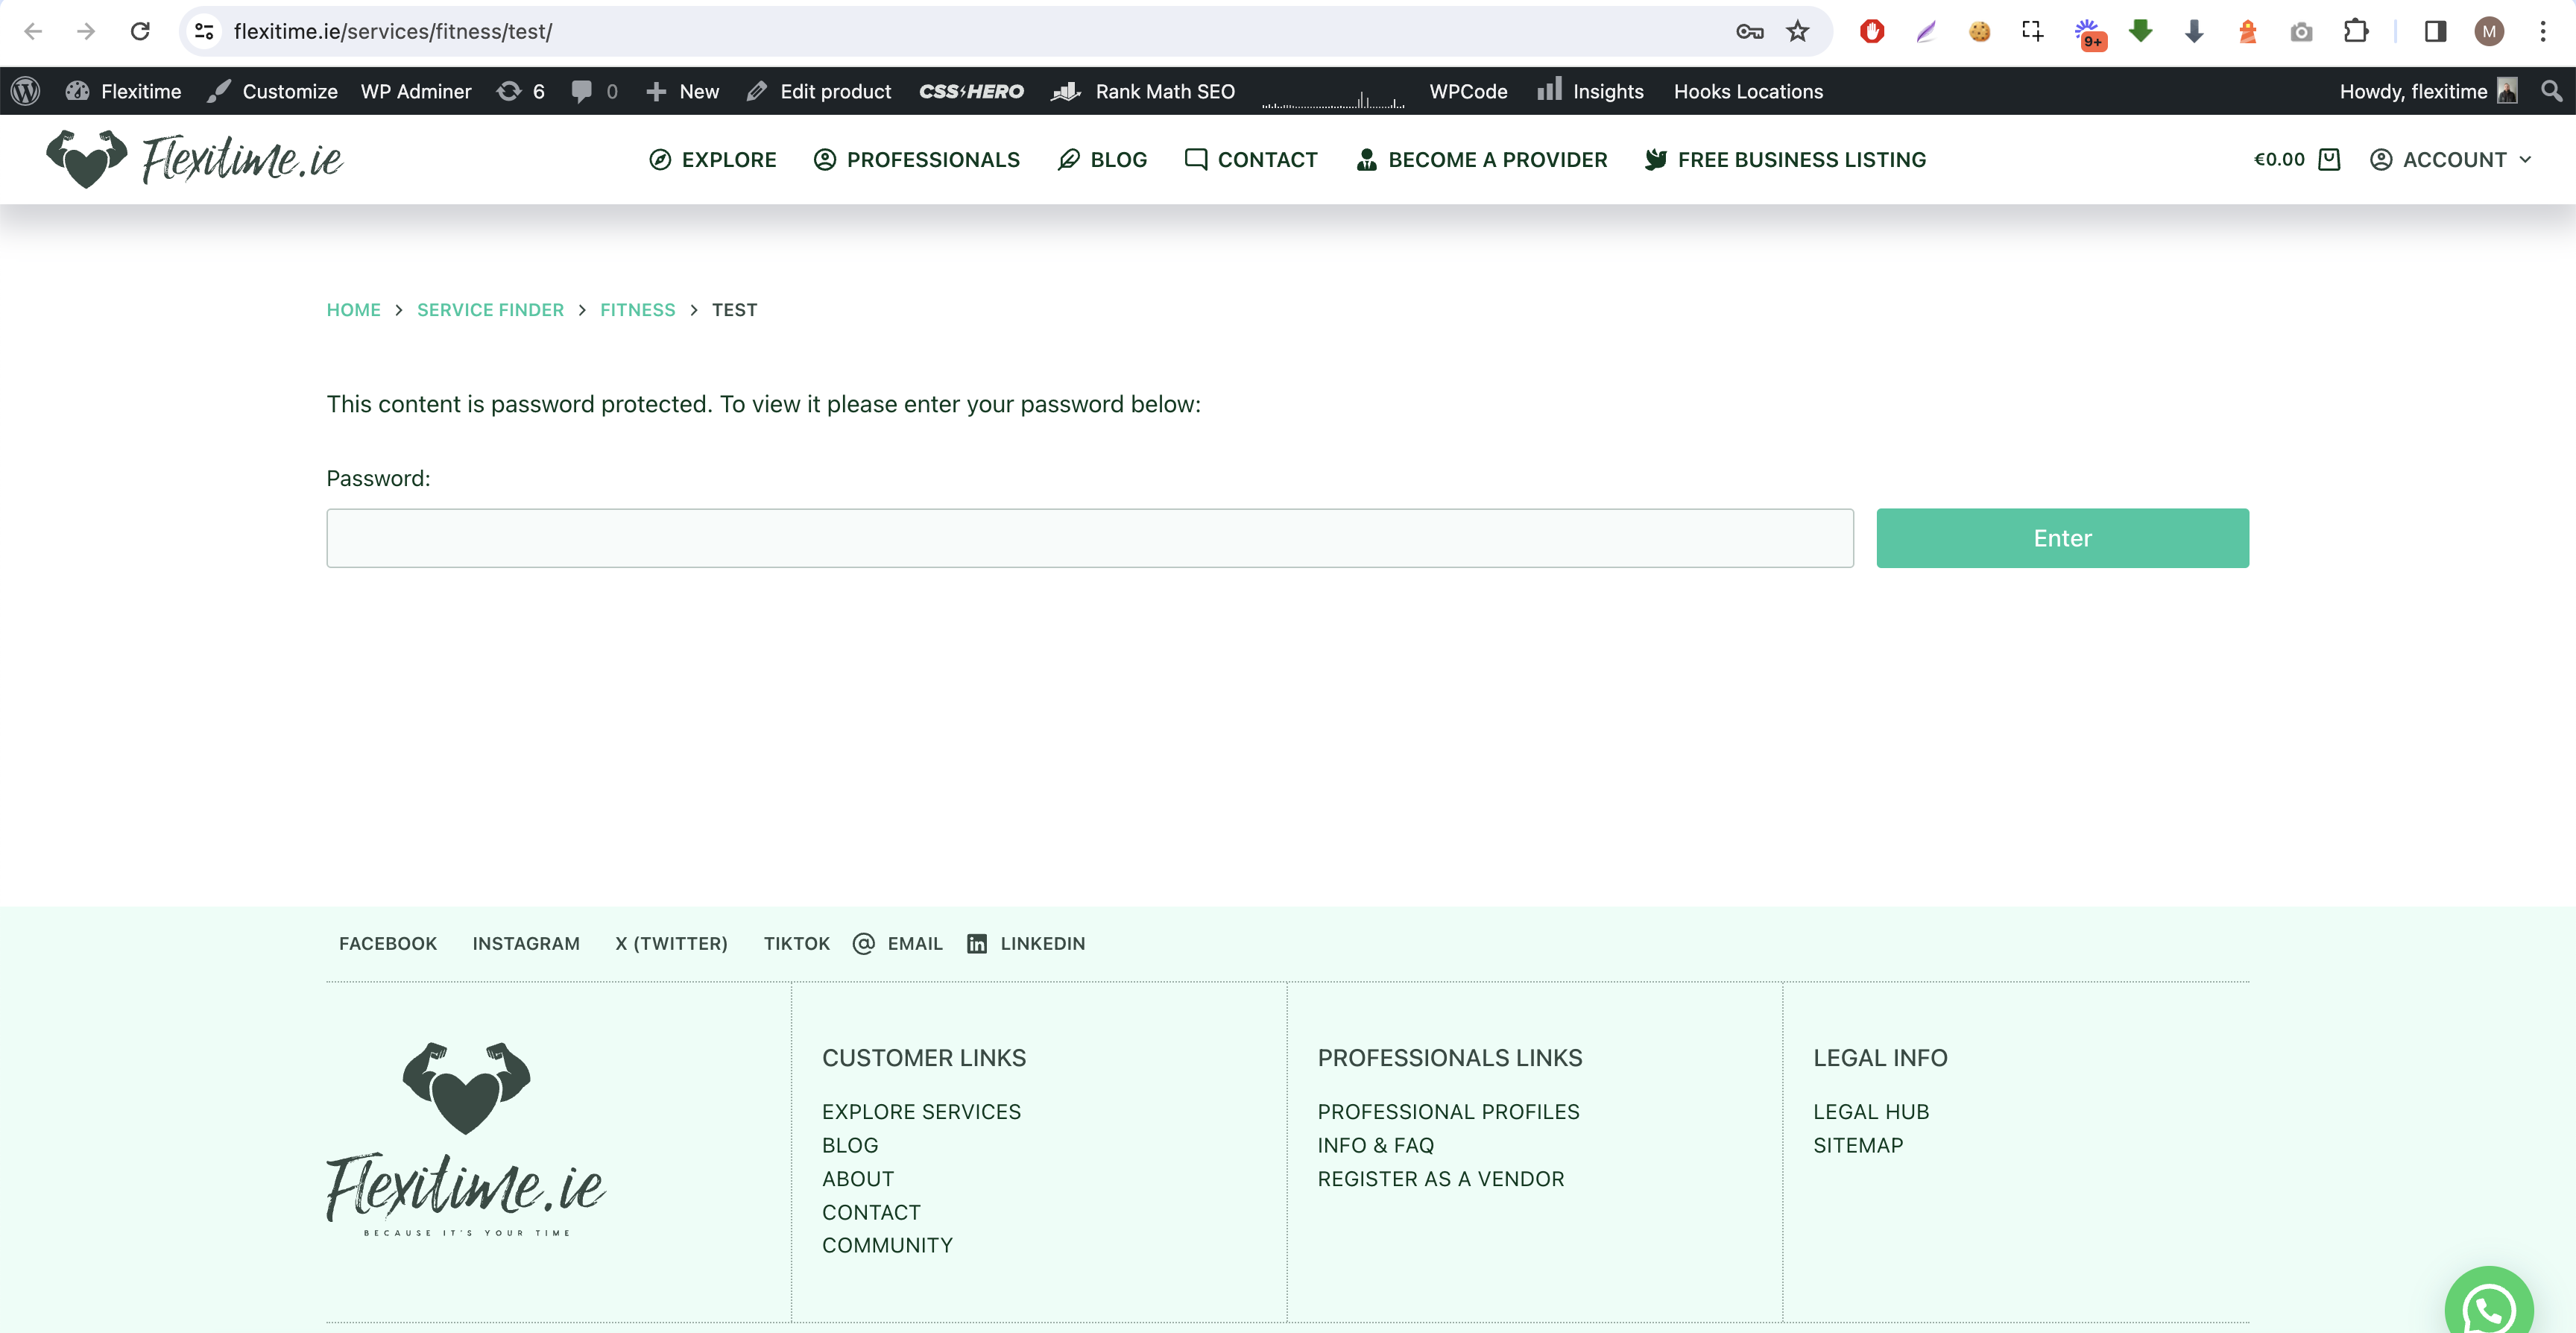Click the cookie extension icon
The image size is (2576, 1333).
coord(1979,31)
